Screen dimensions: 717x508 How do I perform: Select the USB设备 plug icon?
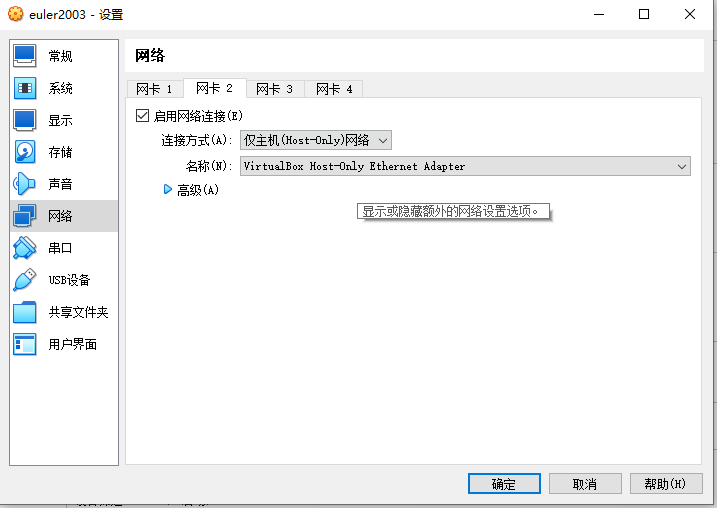(x=25, y=280)
